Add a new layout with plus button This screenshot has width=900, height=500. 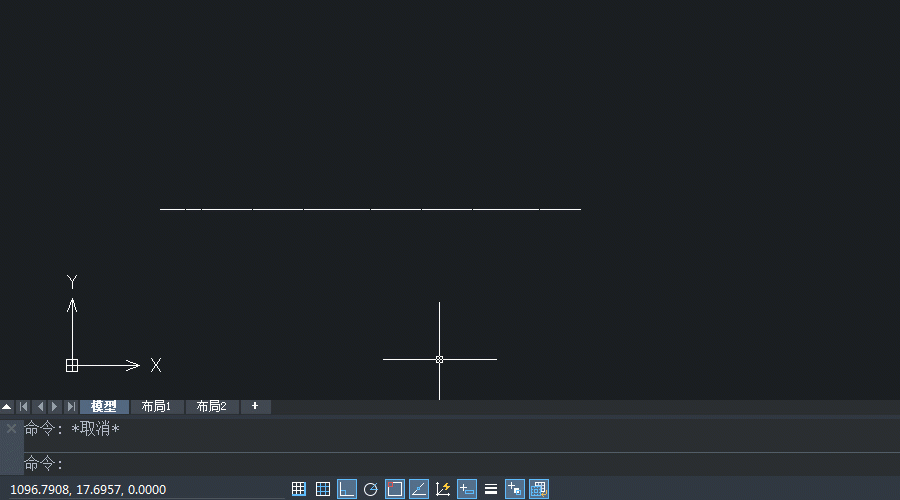[255, 406]
